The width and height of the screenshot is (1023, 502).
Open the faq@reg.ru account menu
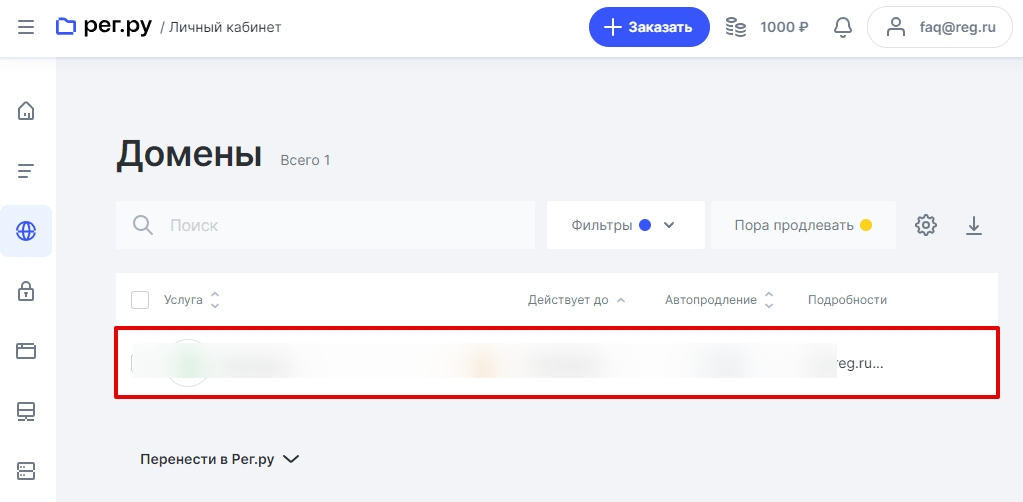point(939,27)
